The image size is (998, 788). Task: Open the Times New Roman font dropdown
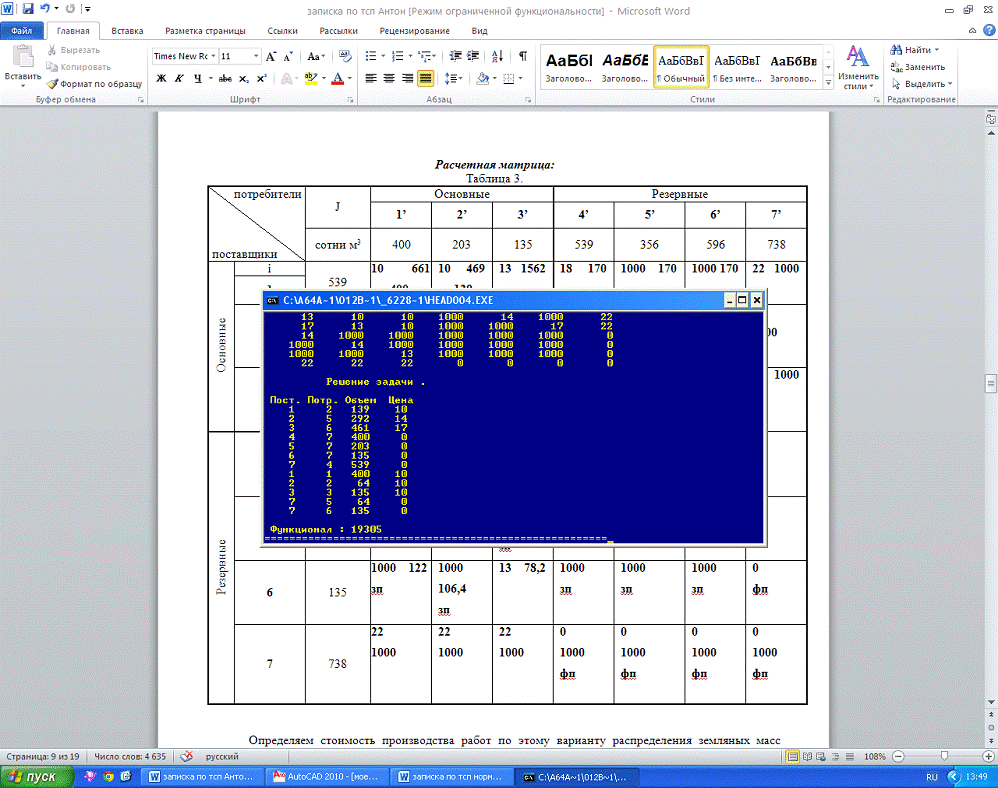[213, 57]
